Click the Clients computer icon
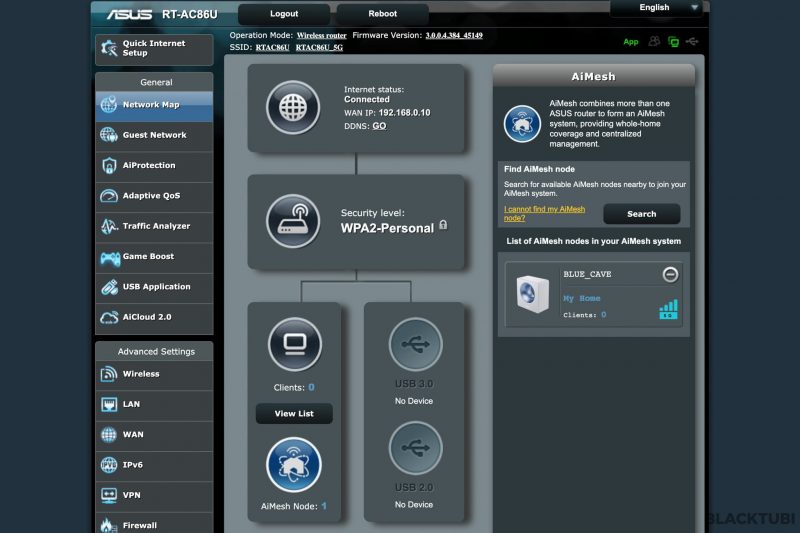Viewport: 800px width, 533px height. (x=295, y=344)
